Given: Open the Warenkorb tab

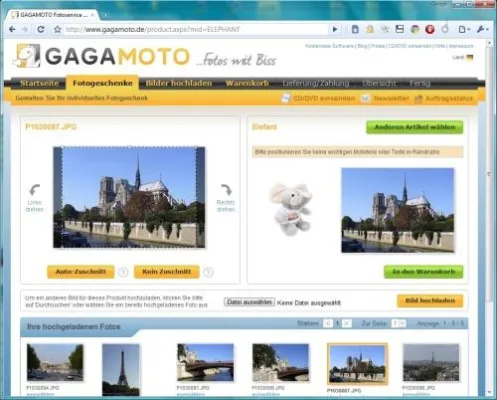Looking at the screenshot, I should (247, 83).
